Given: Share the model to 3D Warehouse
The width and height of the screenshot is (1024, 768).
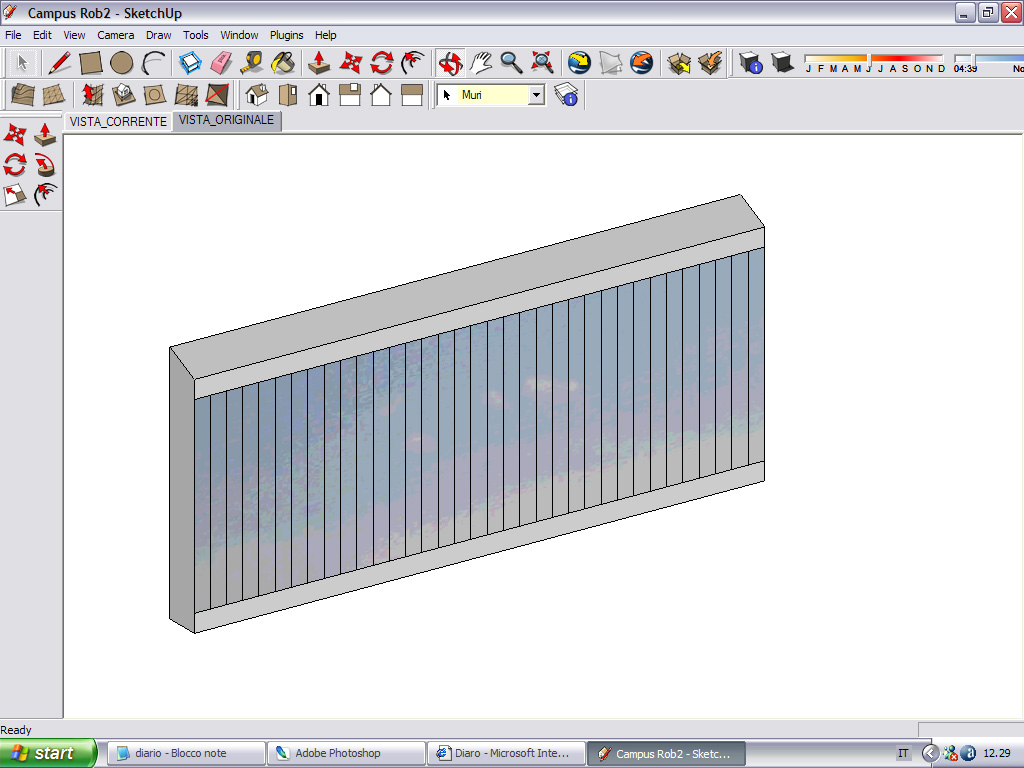Looking at the screenshot, I should click(x=710, y=63).
